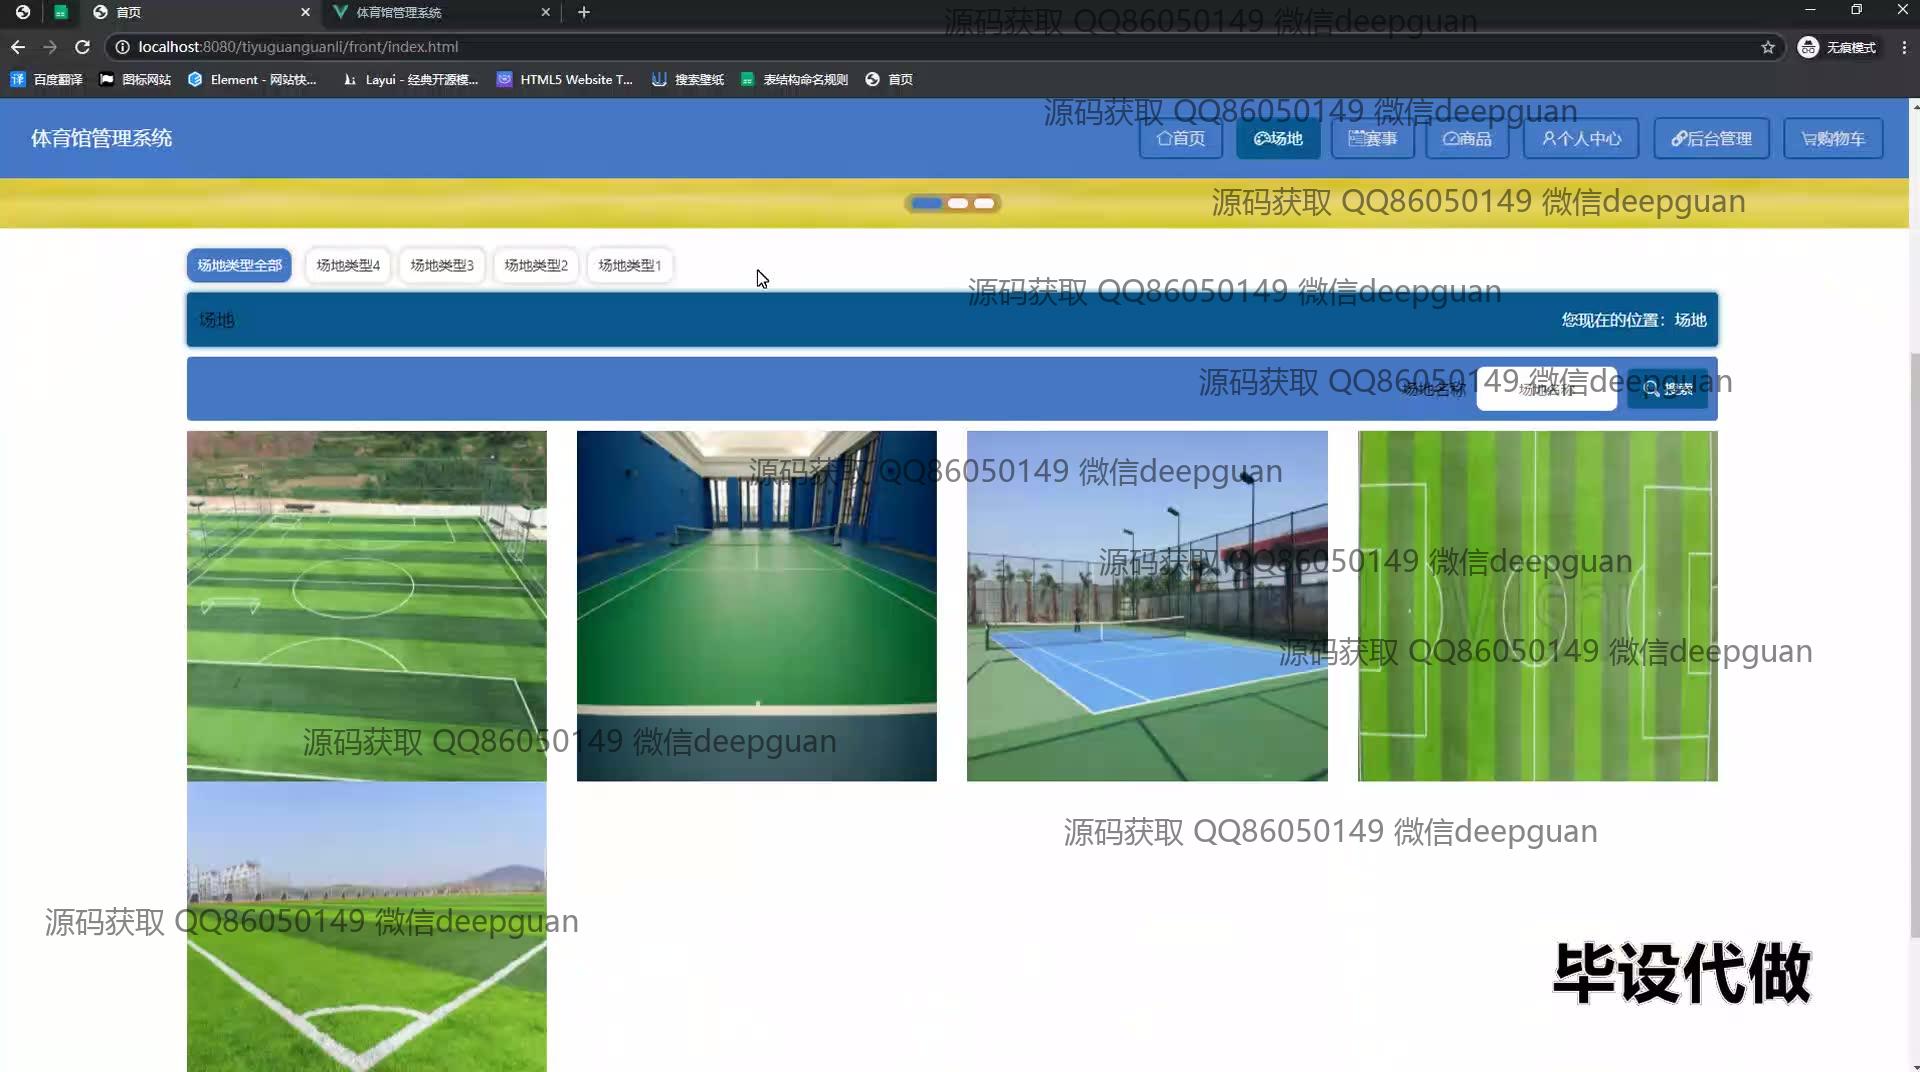Bookmark this page with the star icon
The width and height of the screenshot is (1920, 1072).
pyautogui.click(x=1768, y=47)
